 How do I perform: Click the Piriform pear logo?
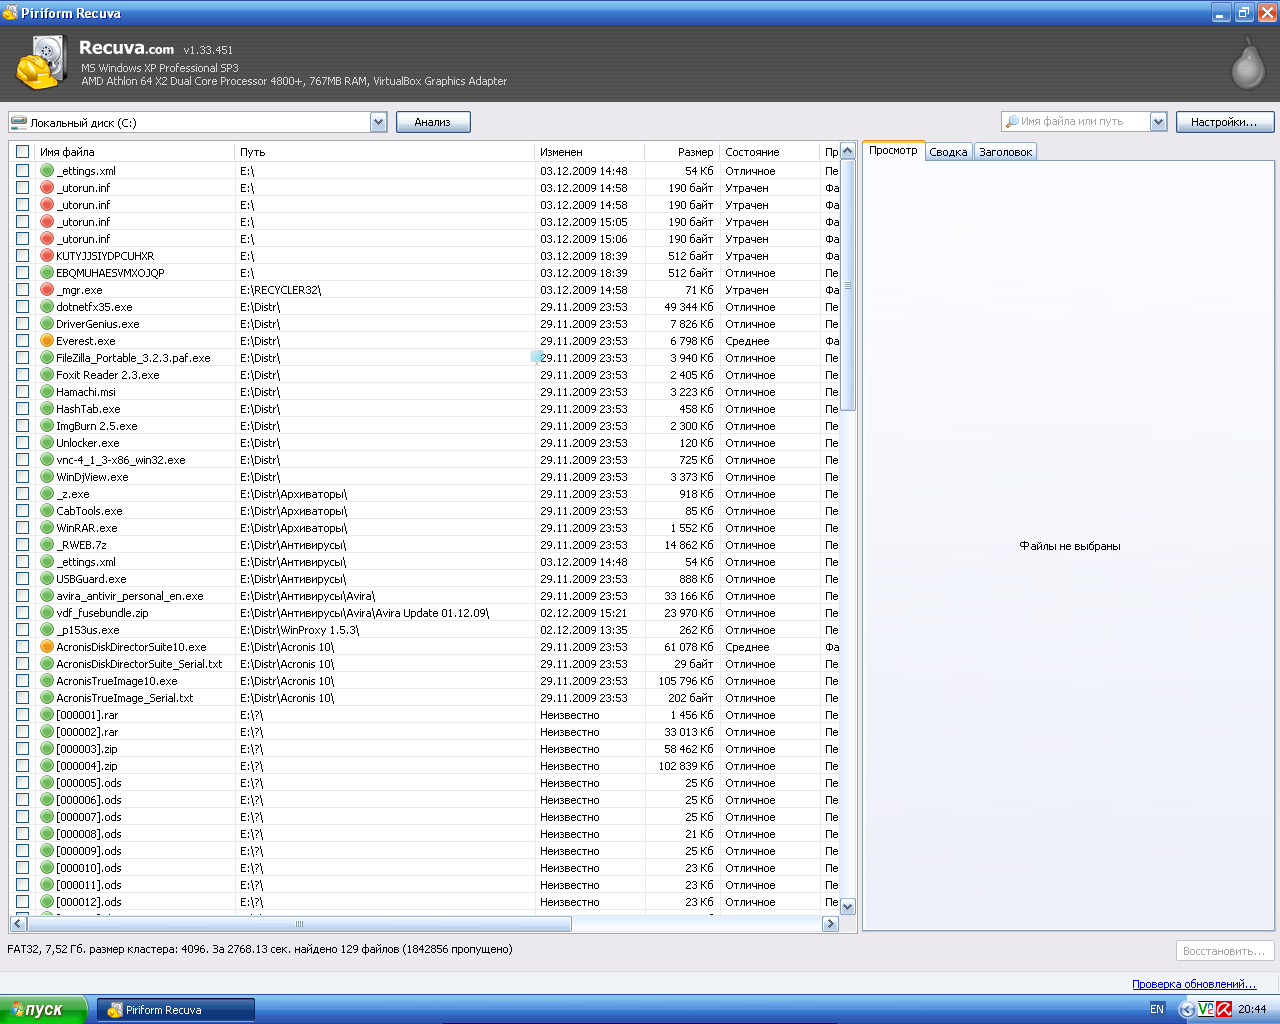click(x=1247, y=64)
